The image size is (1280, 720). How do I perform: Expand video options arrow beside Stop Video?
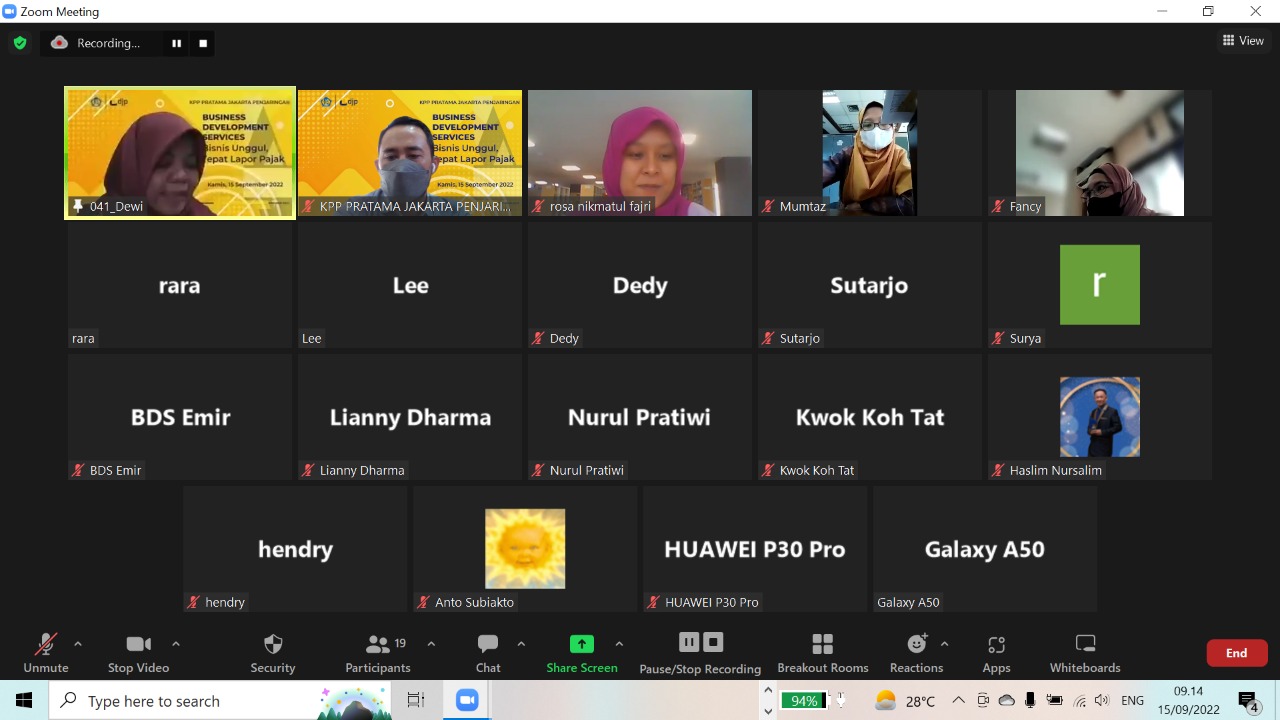(x=176, y=644)
